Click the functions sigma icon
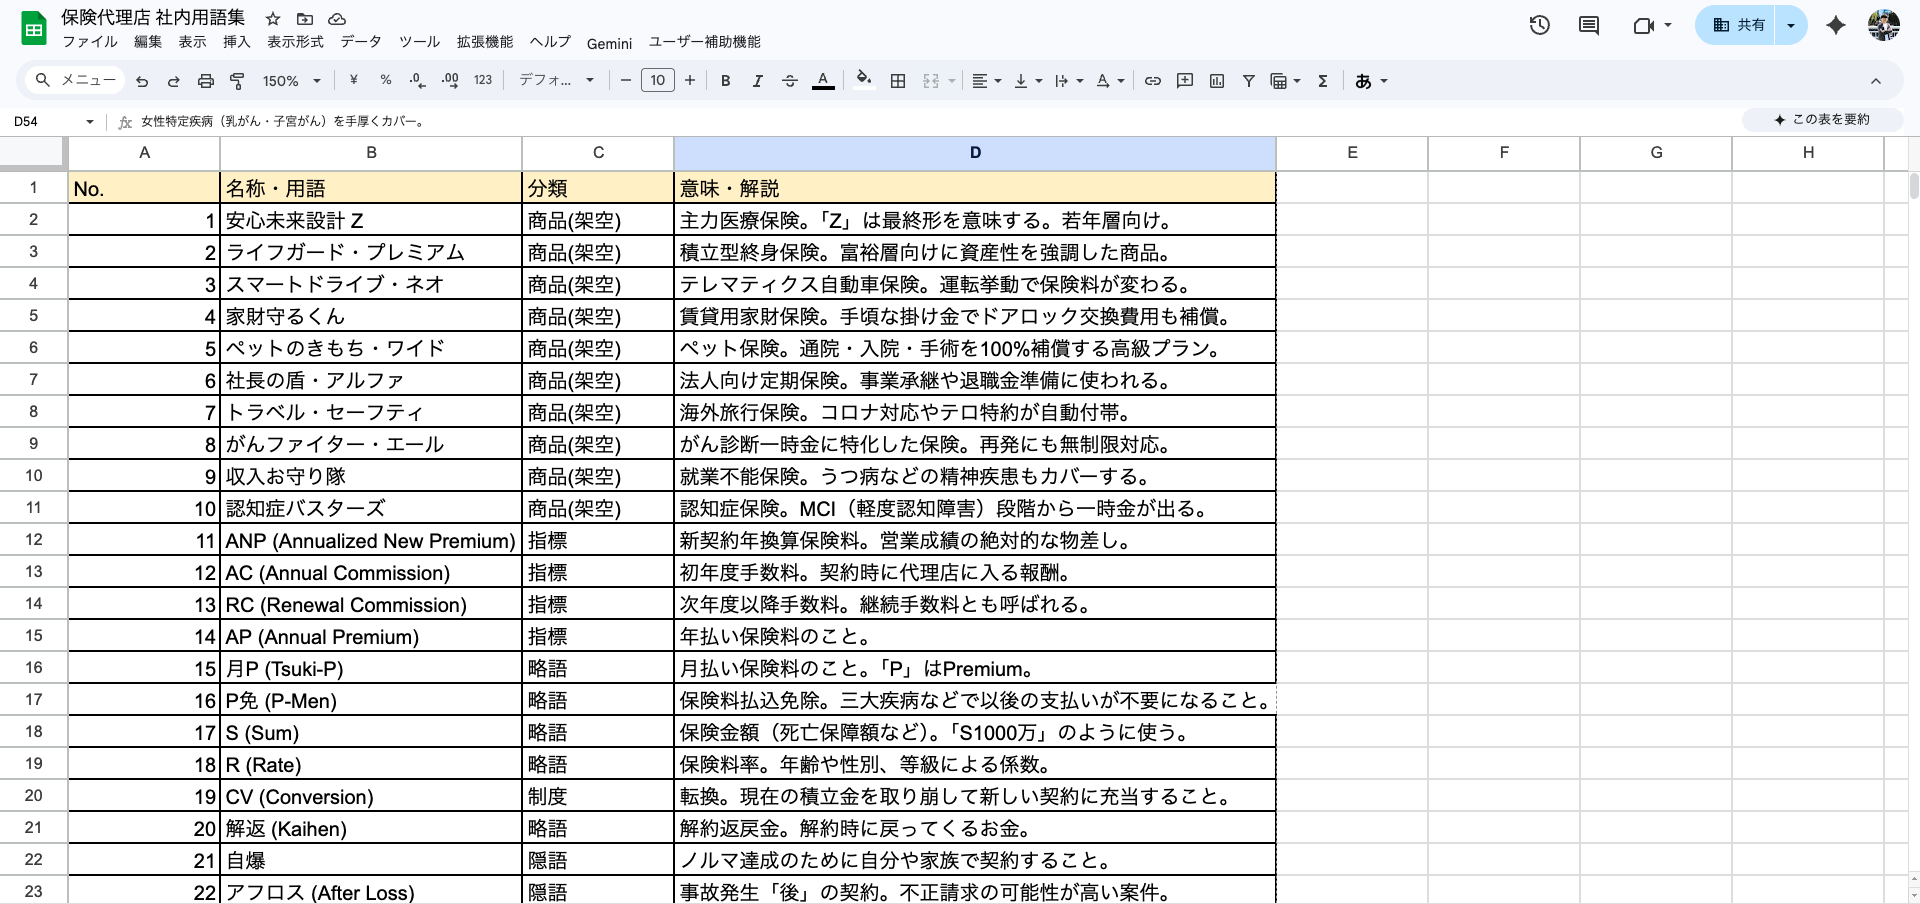1920x904 pixels. 1322,81
